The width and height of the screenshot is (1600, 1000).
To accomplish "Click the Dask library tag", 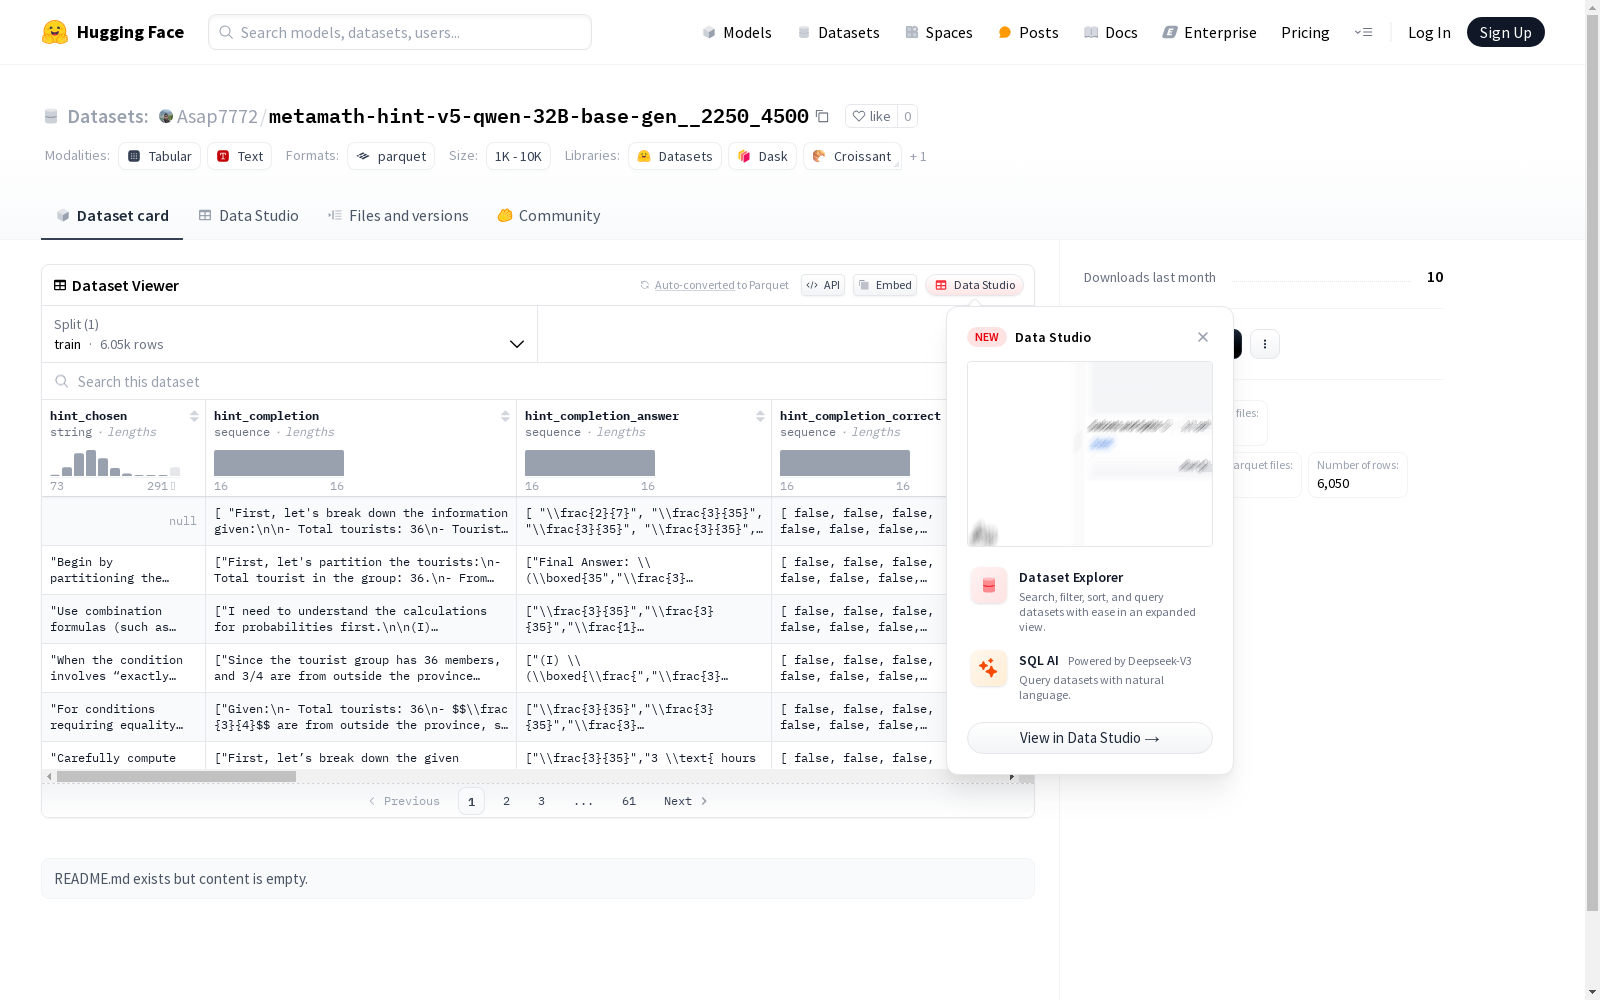I will (x=763, y=156).
